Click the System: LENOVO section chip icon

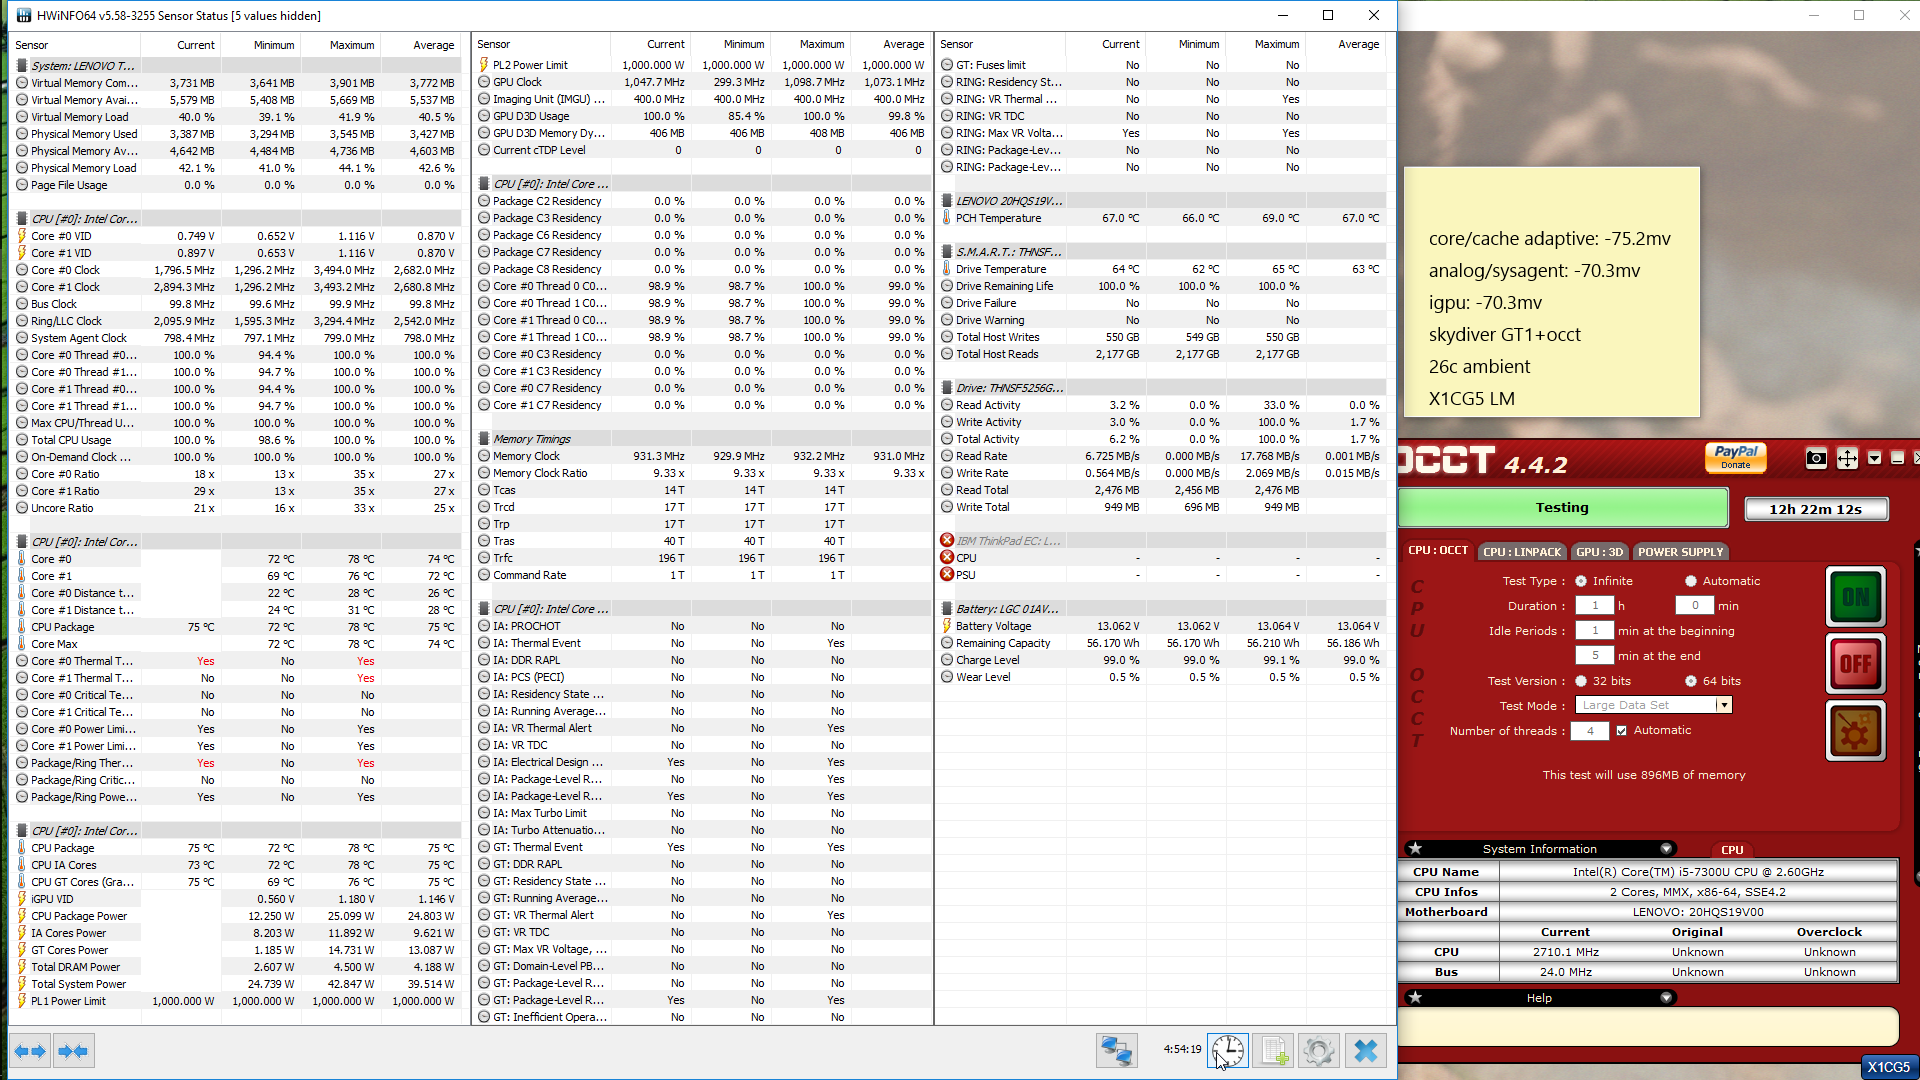point(22,65)
